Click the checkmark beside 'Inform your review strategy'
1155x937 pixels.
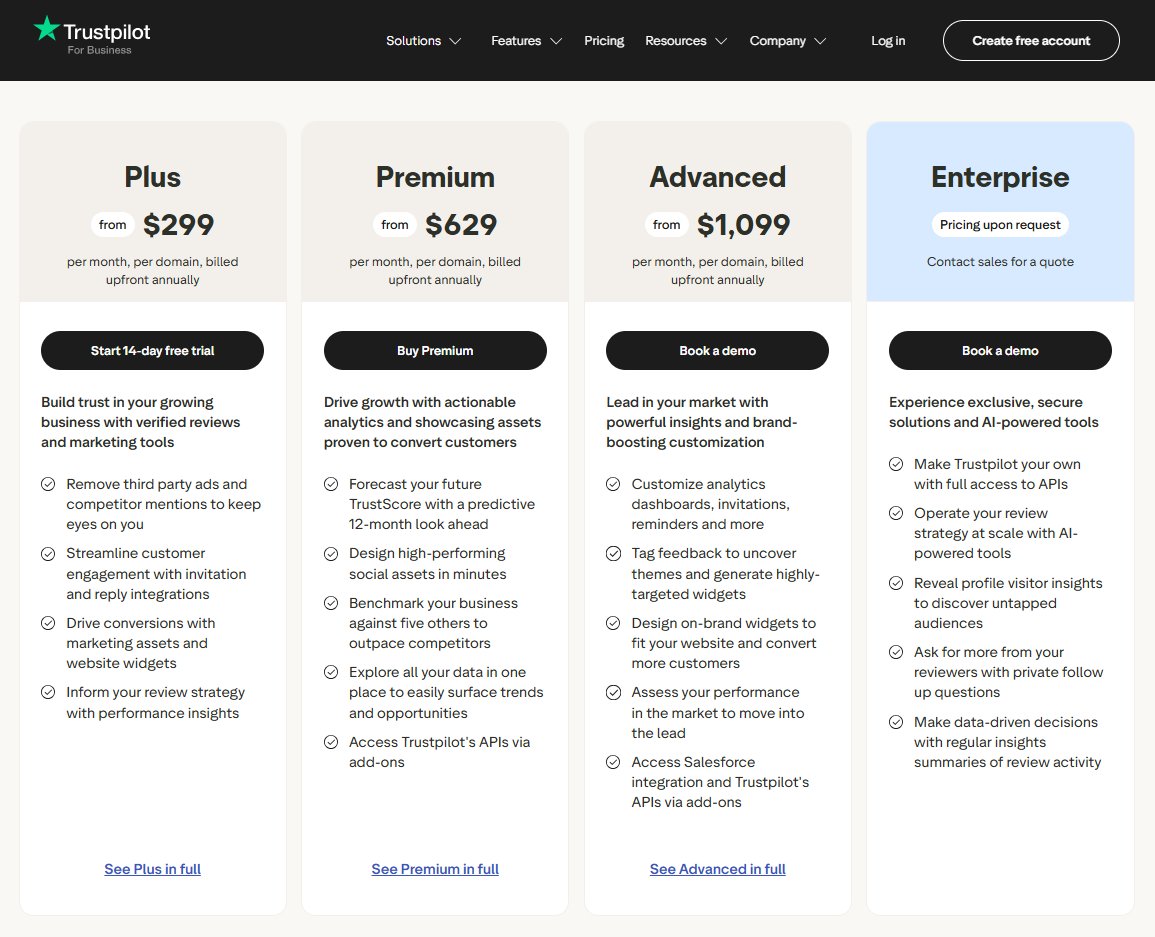click(48, 692)
